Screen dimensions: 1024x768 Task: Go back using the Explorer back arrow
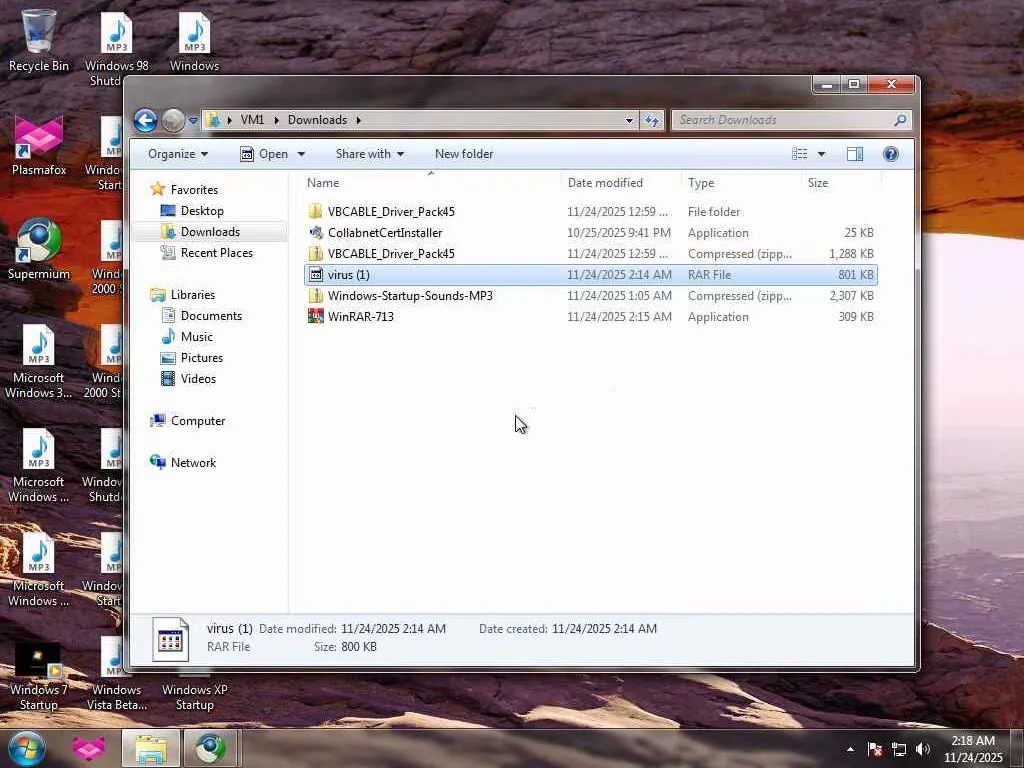coord(145,120)
